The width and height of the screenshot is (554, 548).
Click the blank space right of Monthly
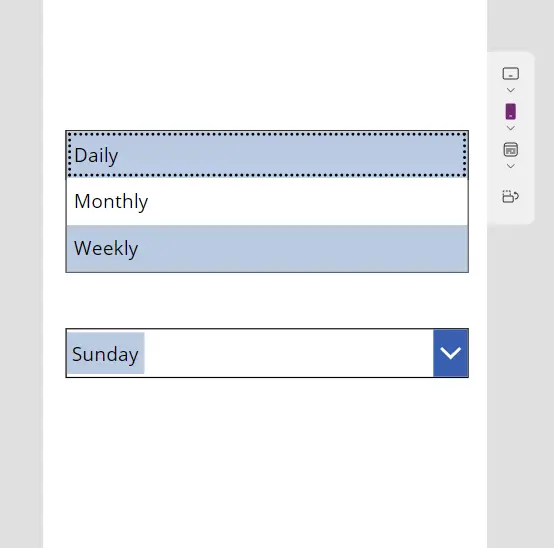tap(307, 201)
